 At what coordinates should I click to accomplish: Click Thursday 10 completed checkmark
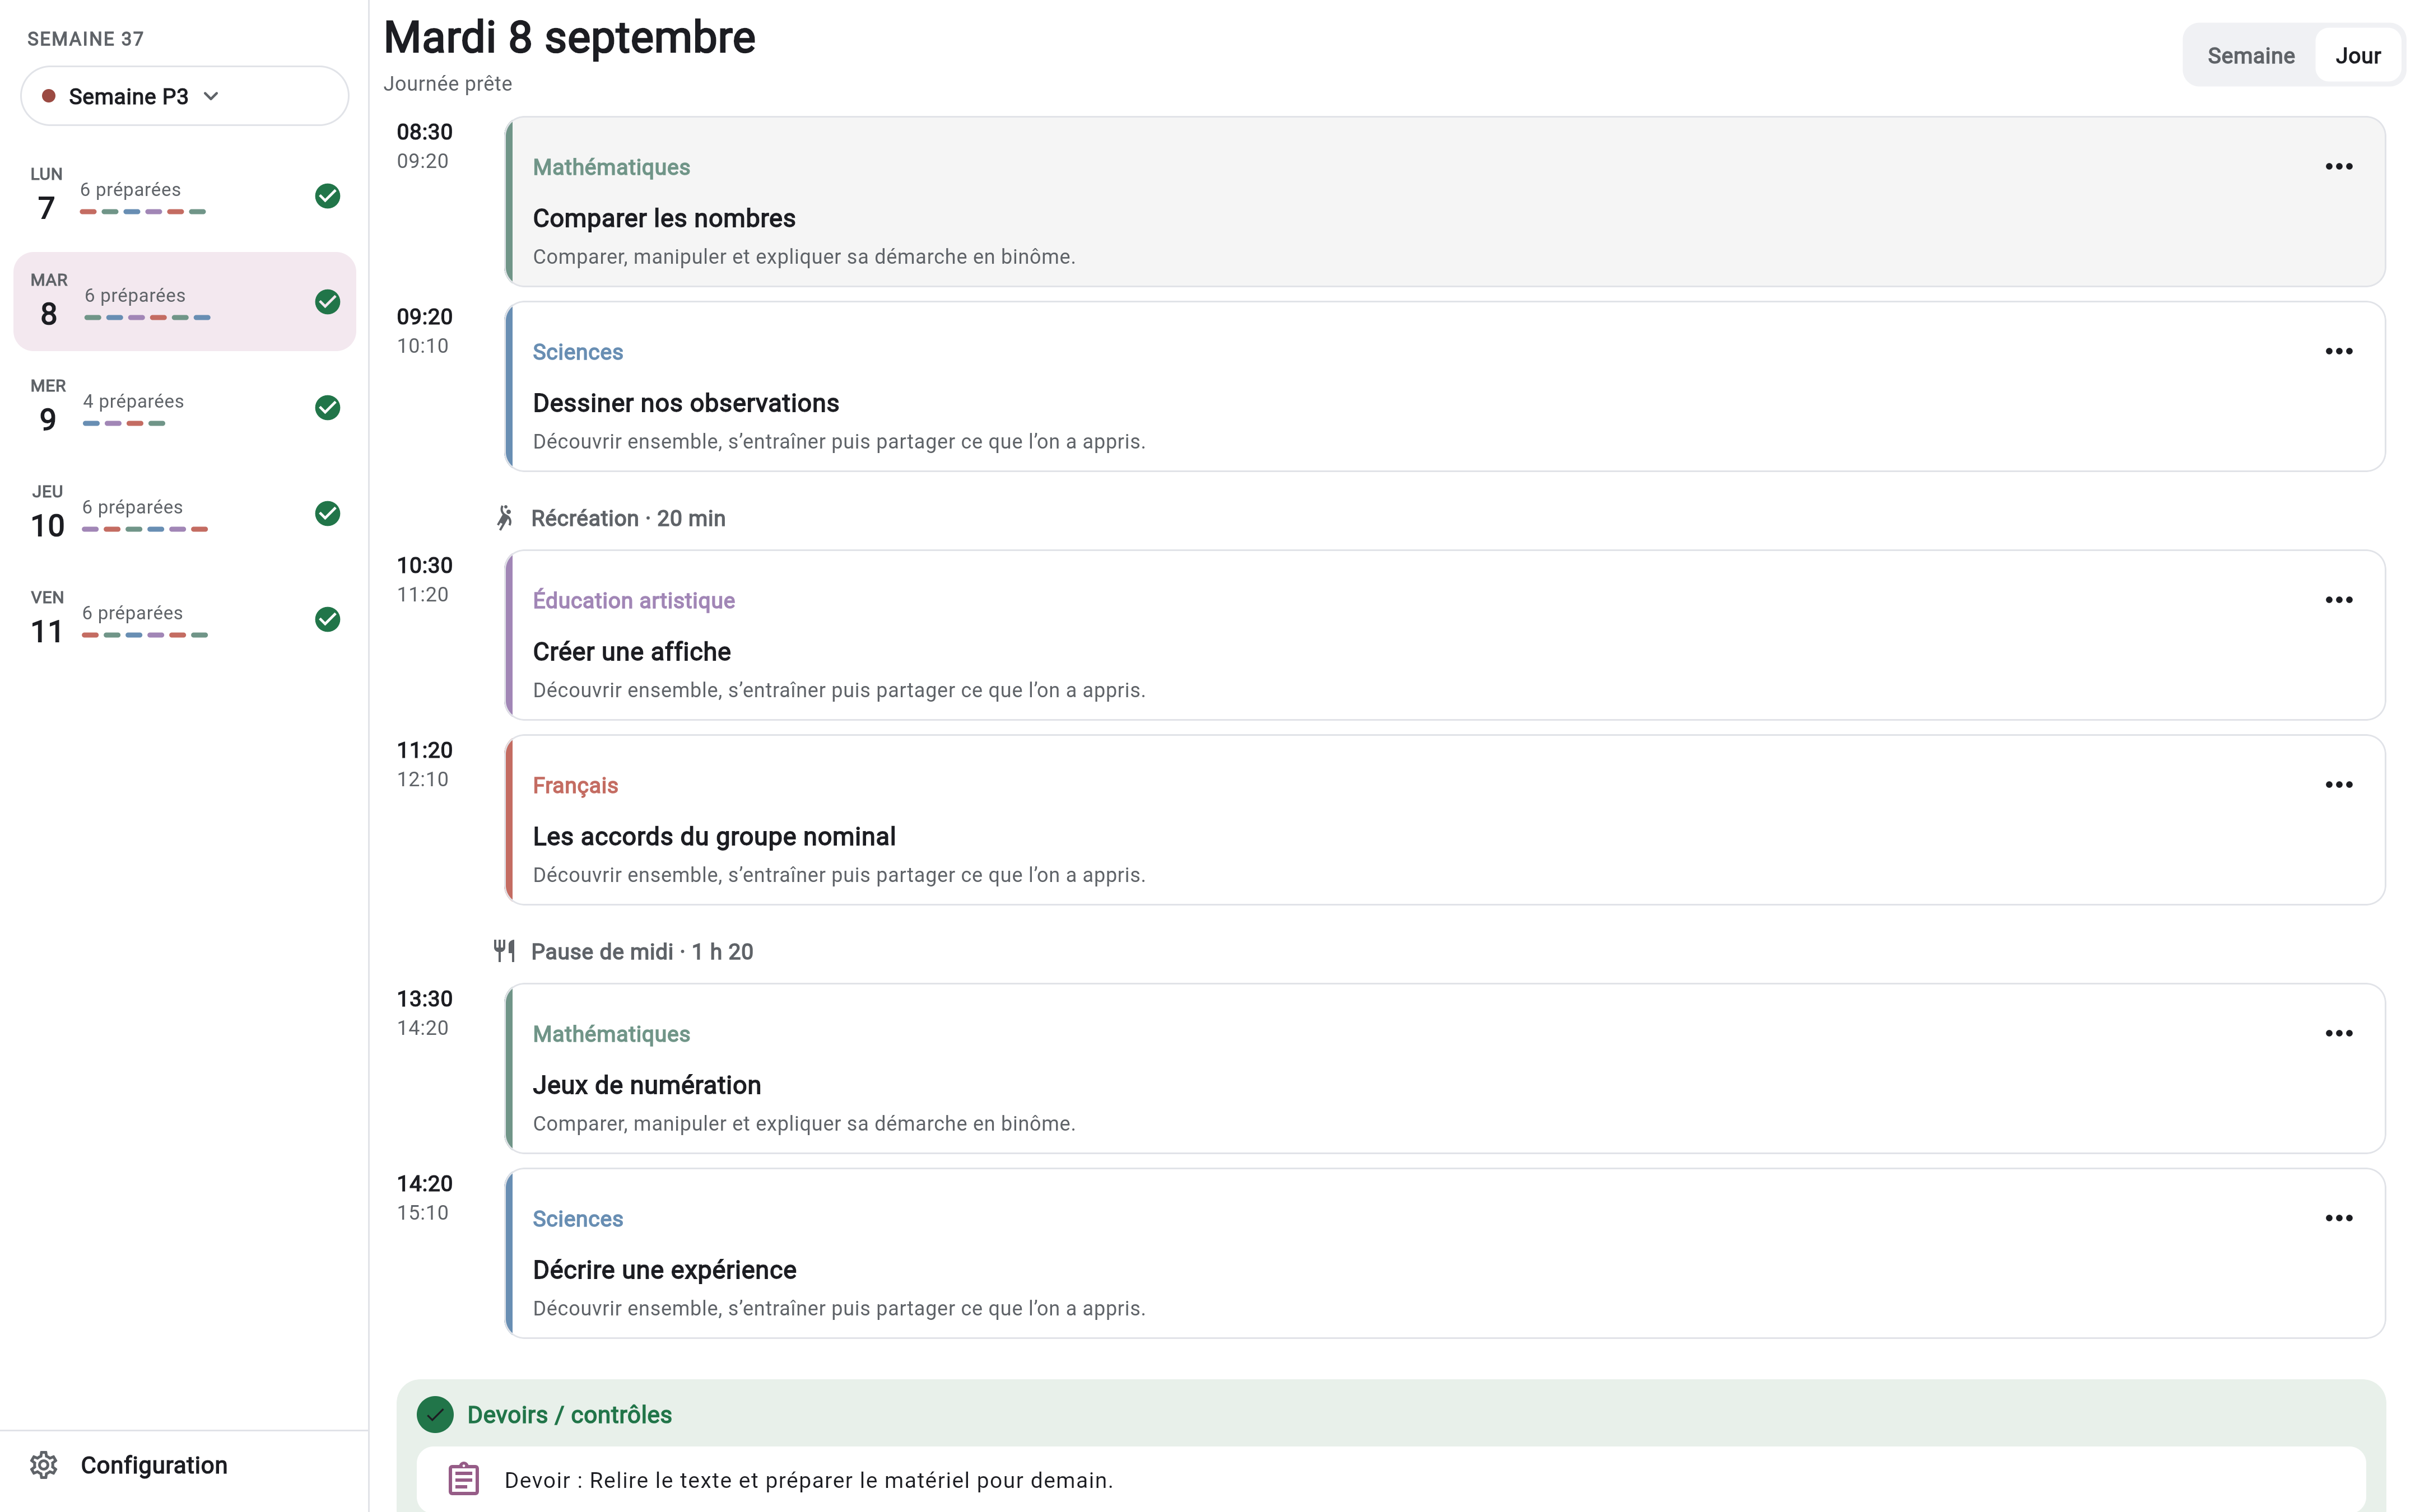click(x=327, y=514)
